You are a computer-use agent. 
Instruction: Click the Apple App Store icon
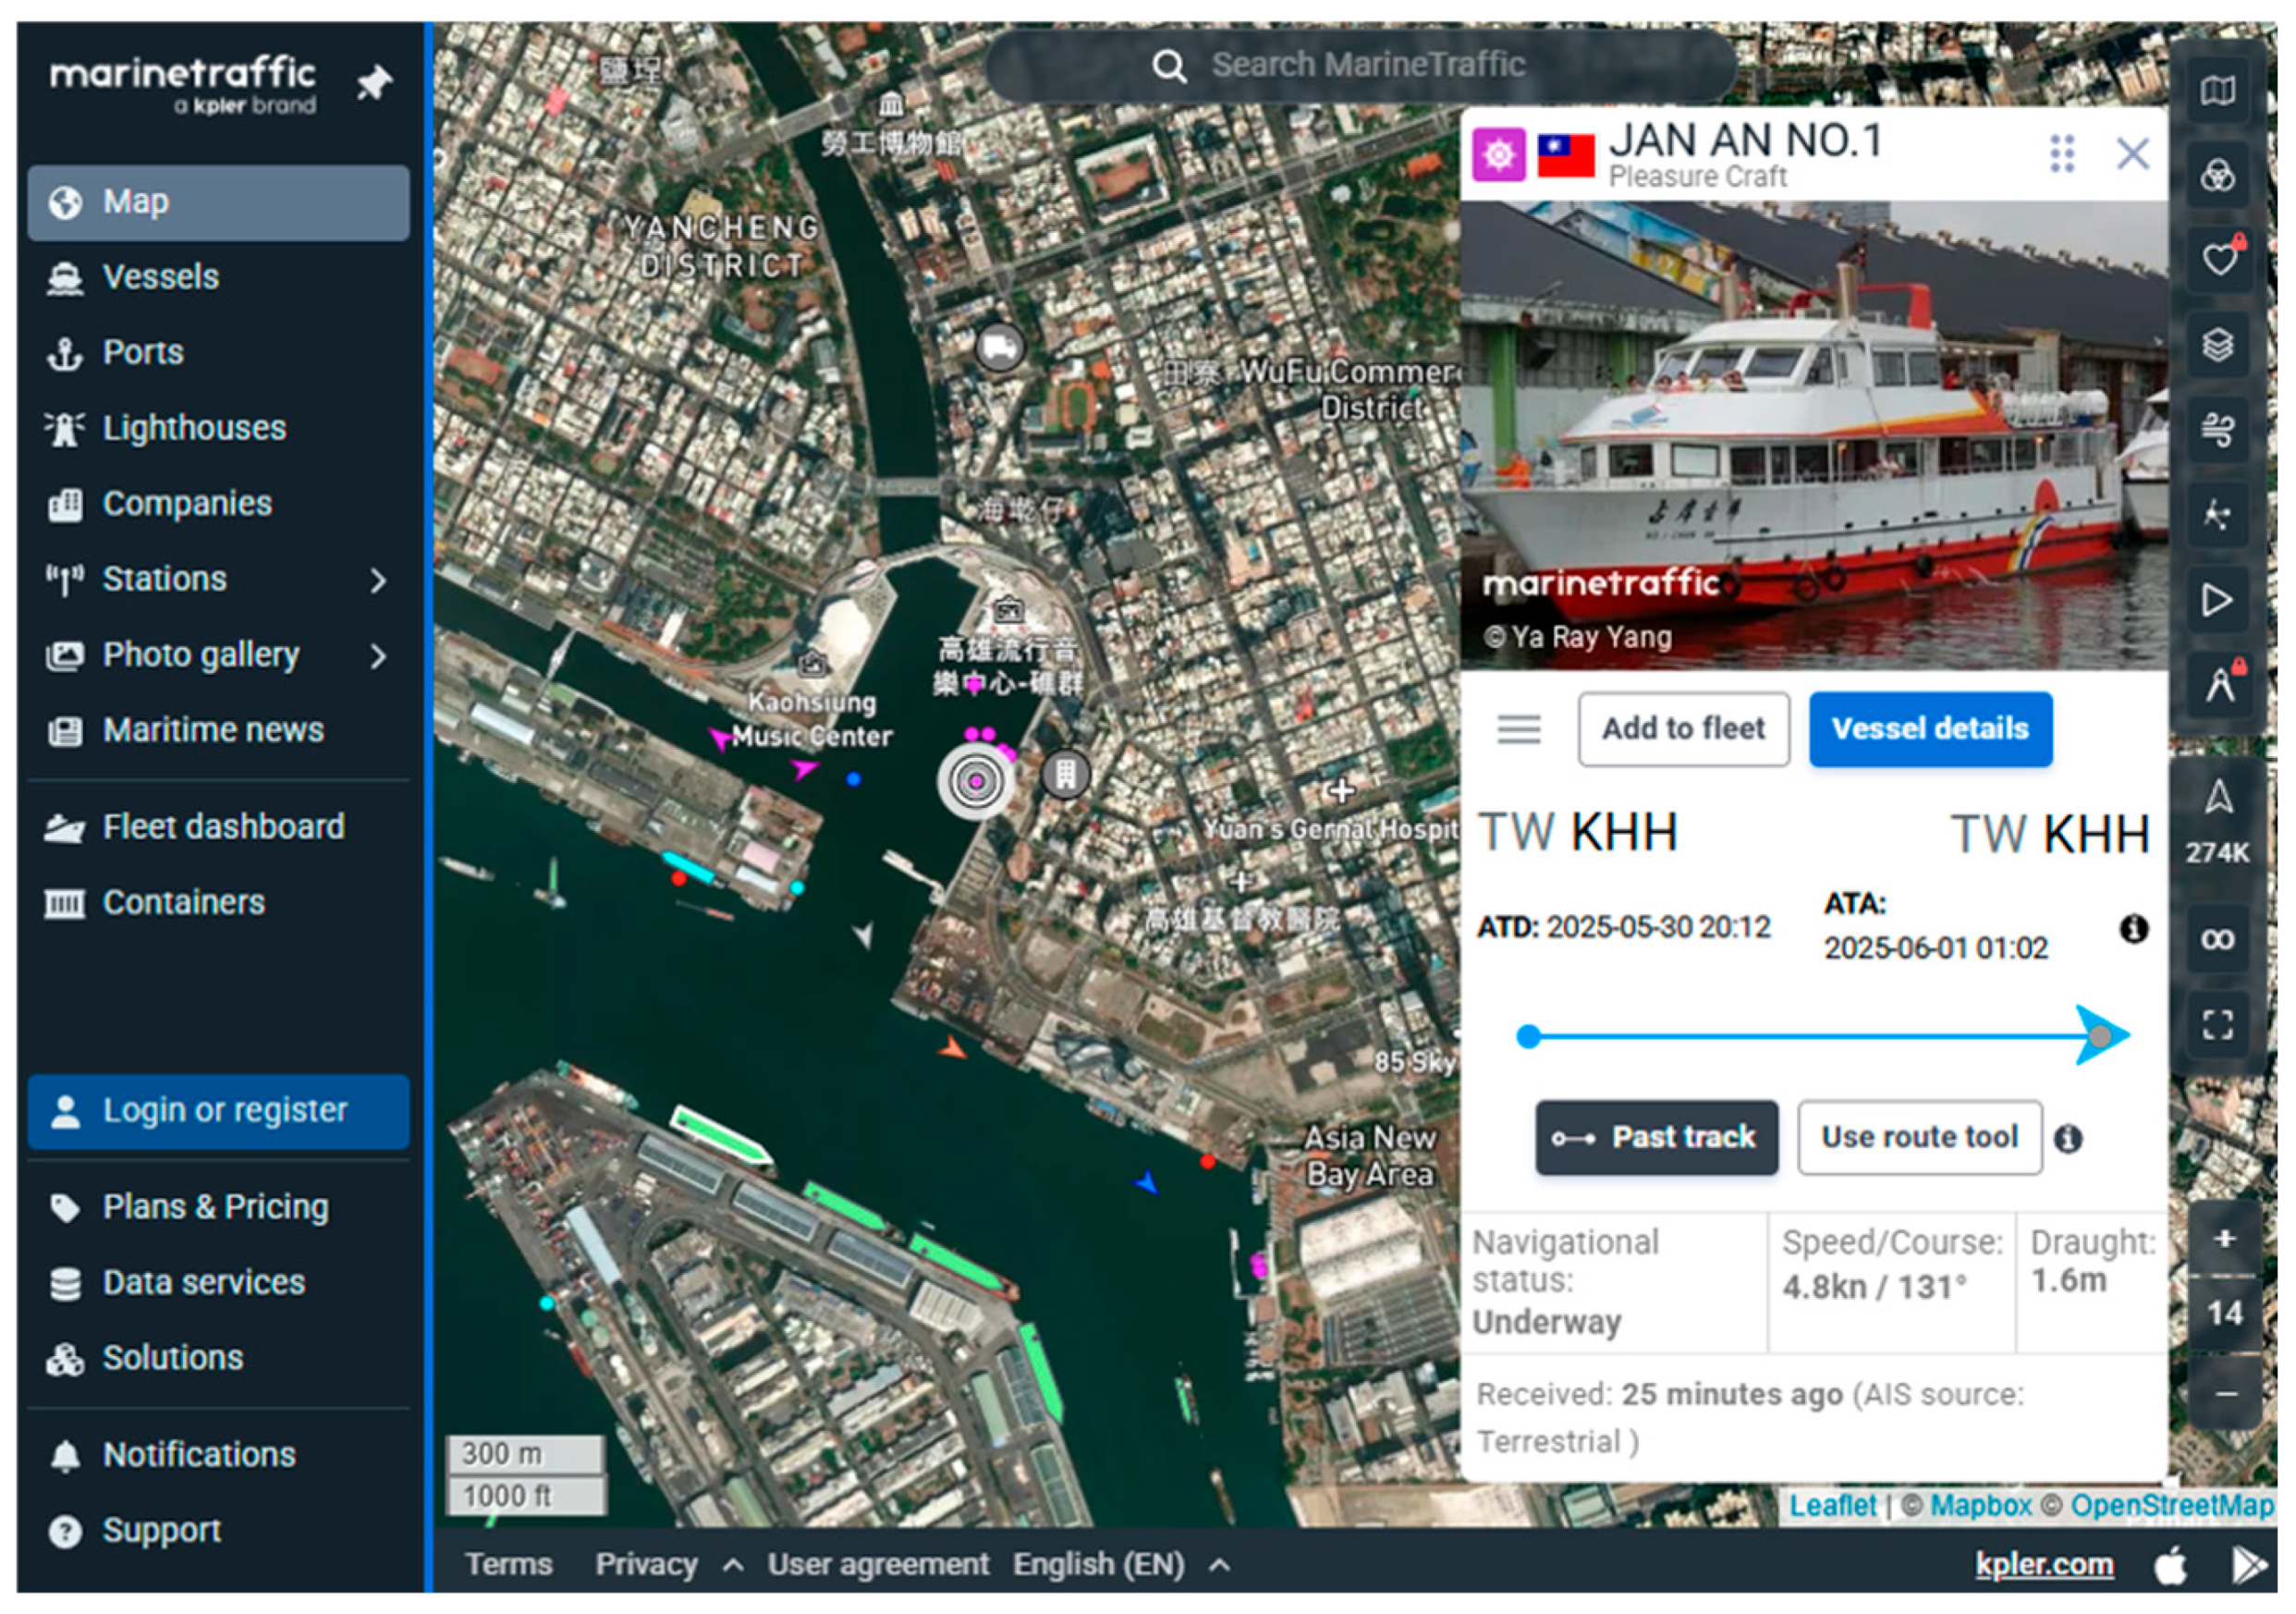[2169, 1565]
